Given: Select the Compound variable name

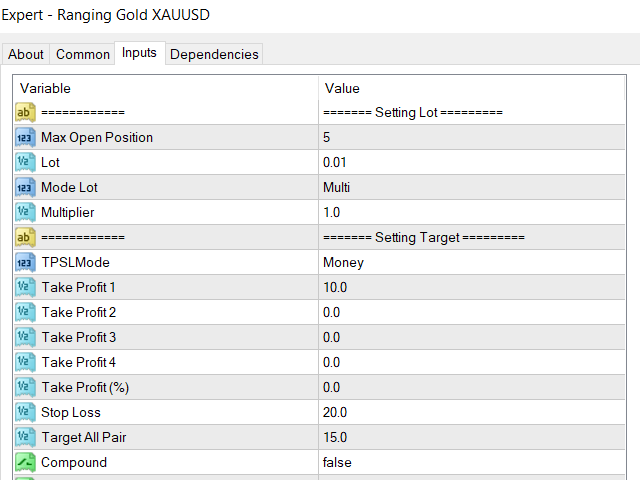Looking at the screenshot, I should 74,462.
